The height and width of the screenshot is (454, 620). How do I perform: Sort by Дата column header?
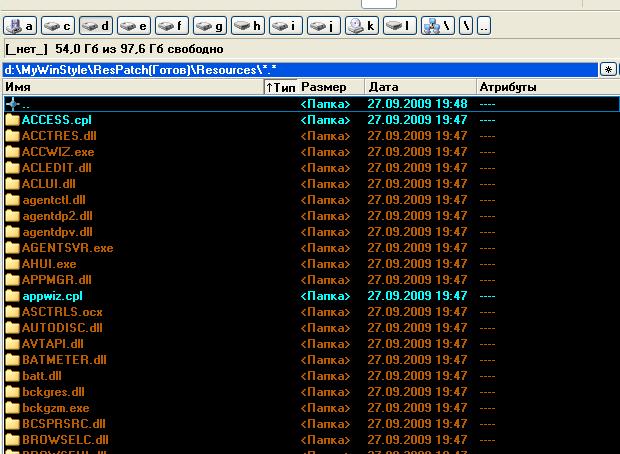(420, 87)
